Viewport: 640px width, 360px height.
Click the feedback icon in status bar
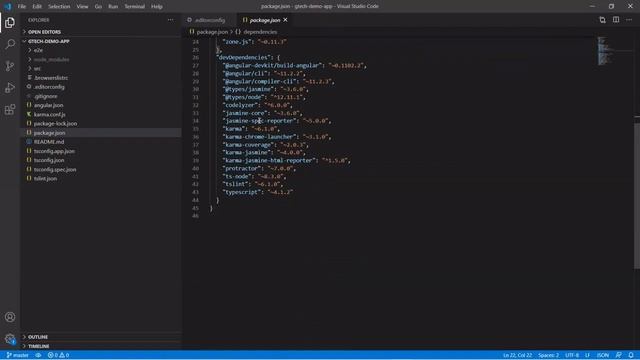click(x=618, y=355)
